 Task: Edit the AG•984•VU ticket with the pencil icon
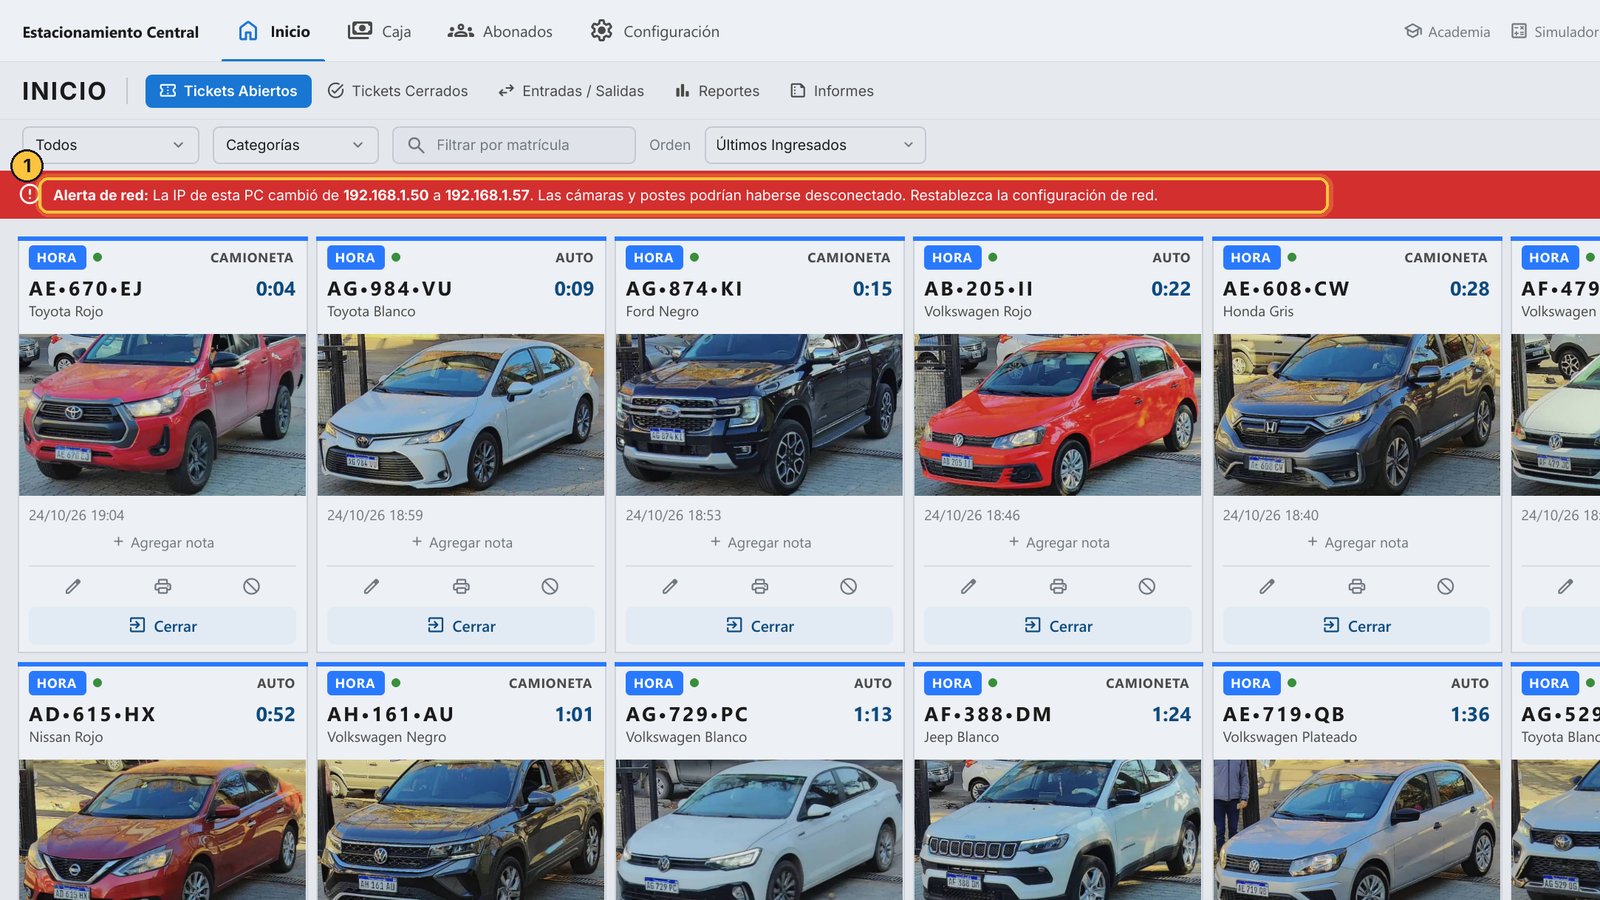(x=371, y=586)
